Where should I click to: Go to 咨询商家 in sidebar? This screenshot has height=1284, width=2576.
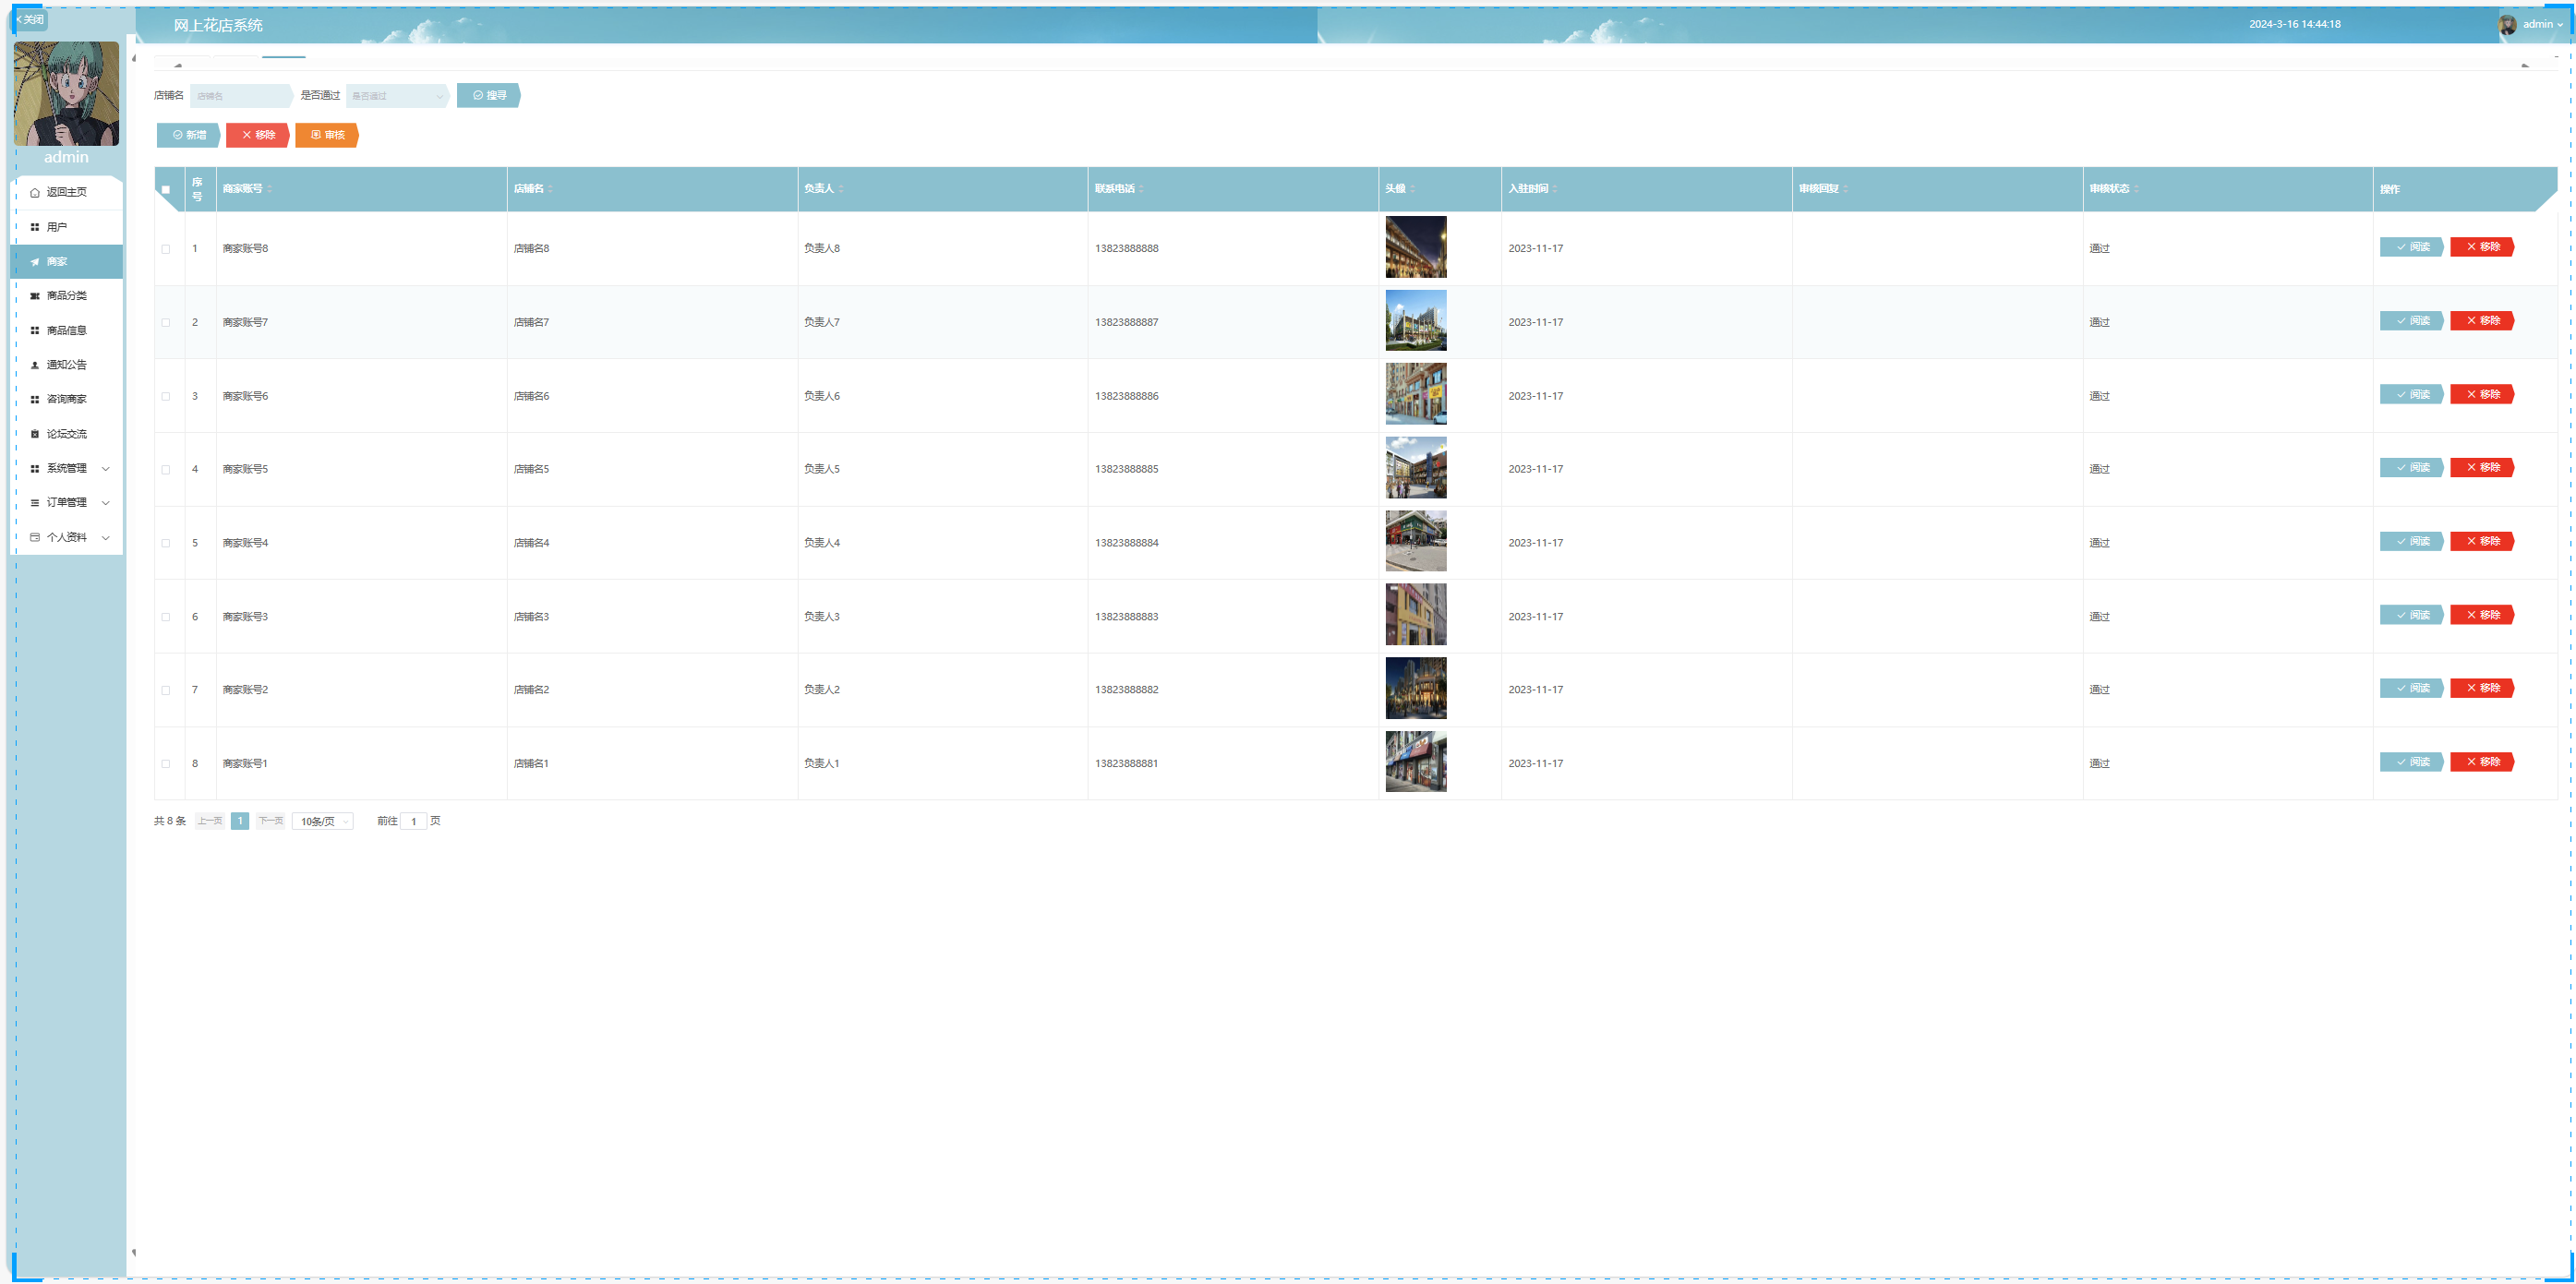click(66, 399)
